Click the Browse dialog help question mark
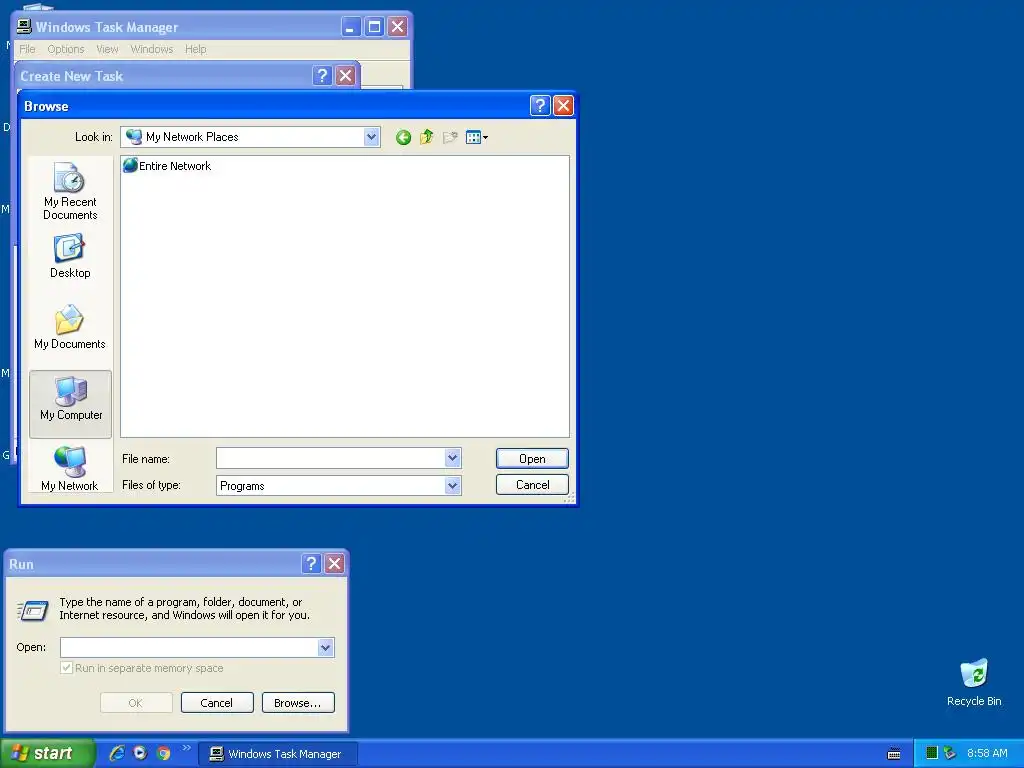The image size is (1024, 768). (x=540, y=105)
